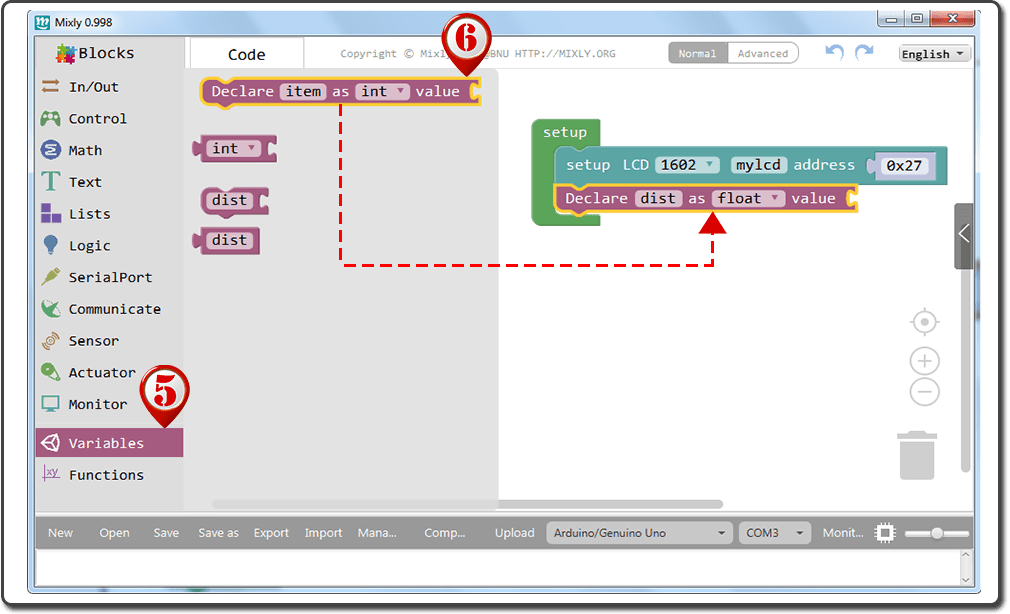1010x614 pixels.
Task: Click the zoom-to-center crosshair icon
Action: point(923,321)
